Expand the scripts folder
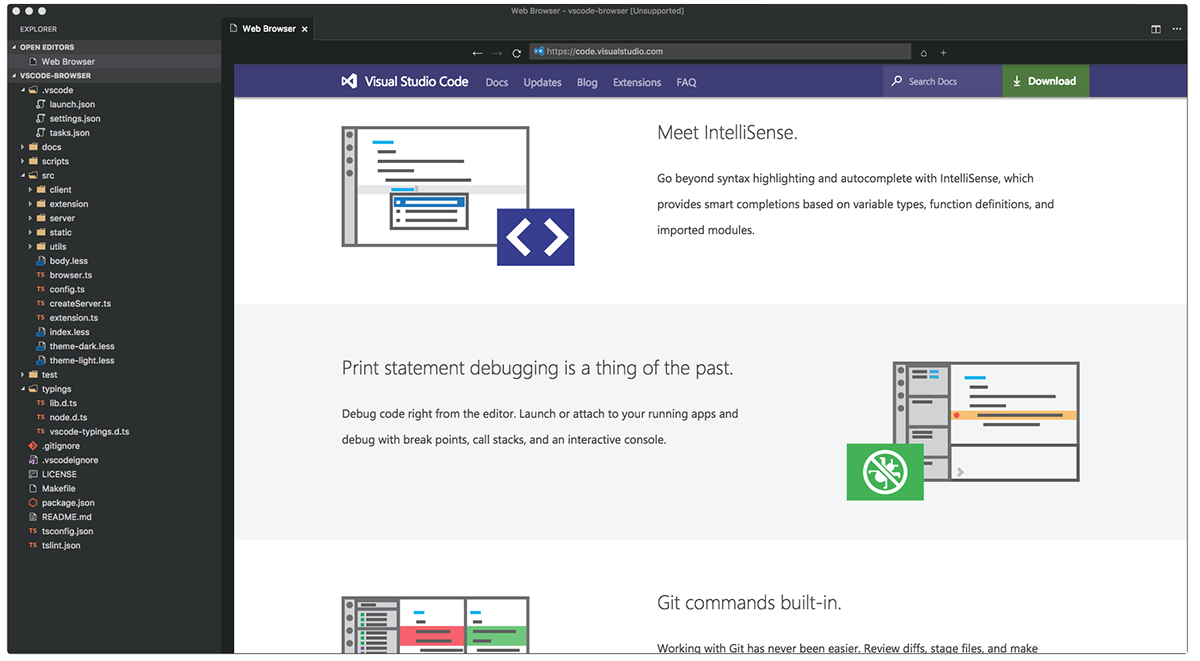 (x=55, y=161)
